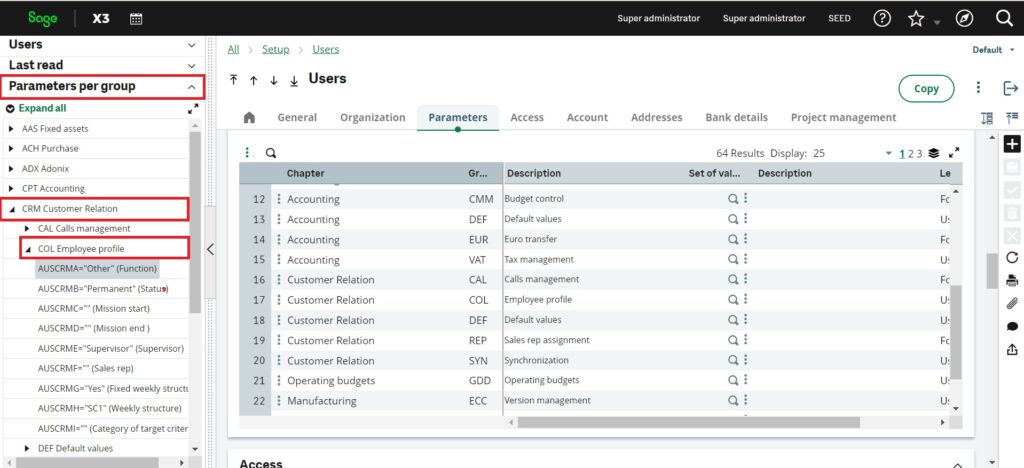Click the search magnifier in header
This screenshot has height=468, width=1024.
coord(1004,18)
